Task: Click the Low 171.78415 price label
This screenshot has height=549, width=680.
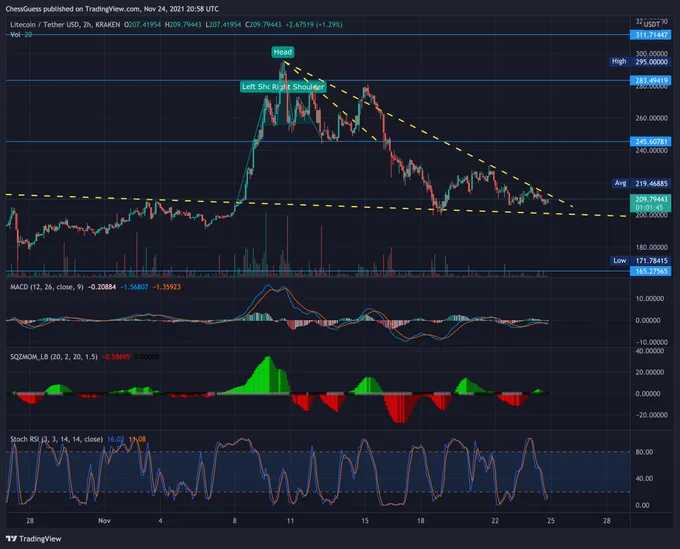Action: pos(641,261)
